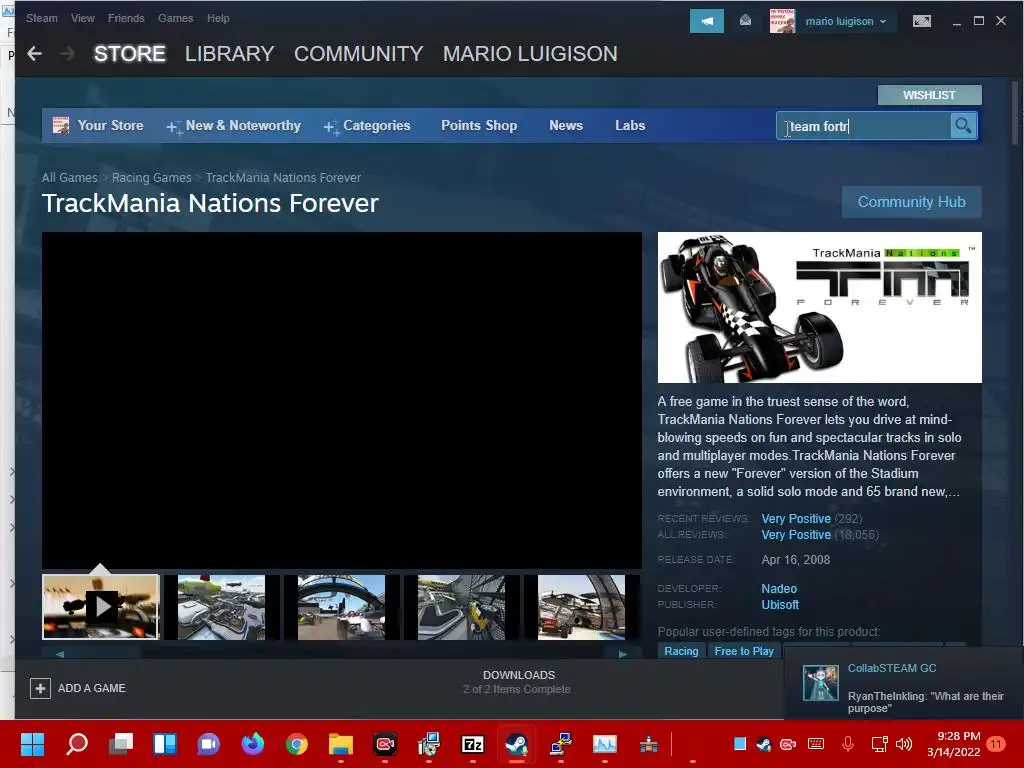Open the Widgets taskbar icon
The width and height of the screenshot is (1024, 768).
(165, 744)
